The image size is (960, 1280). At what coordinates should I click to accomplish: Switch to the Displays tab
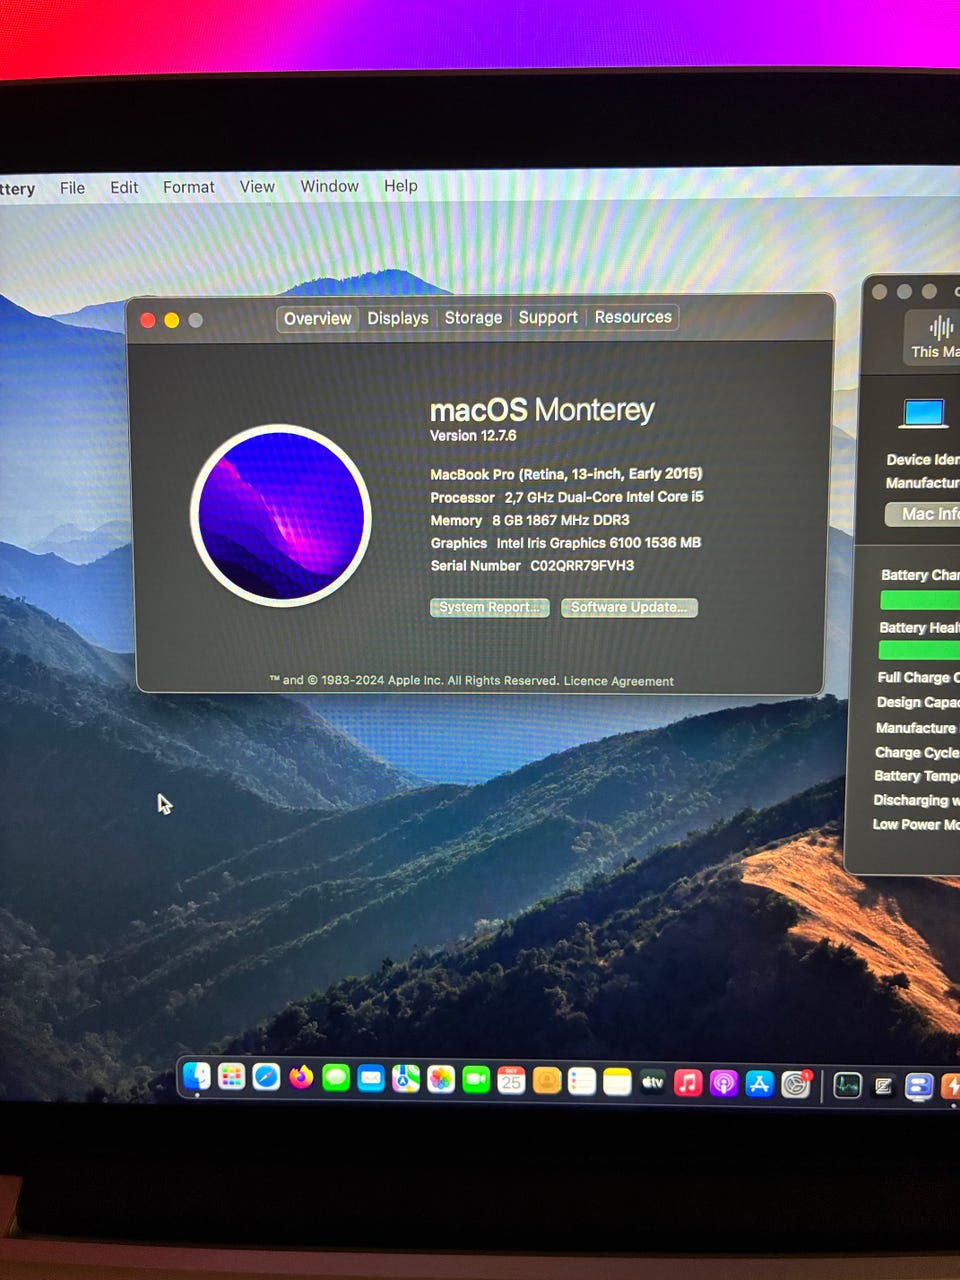(397, 318)
